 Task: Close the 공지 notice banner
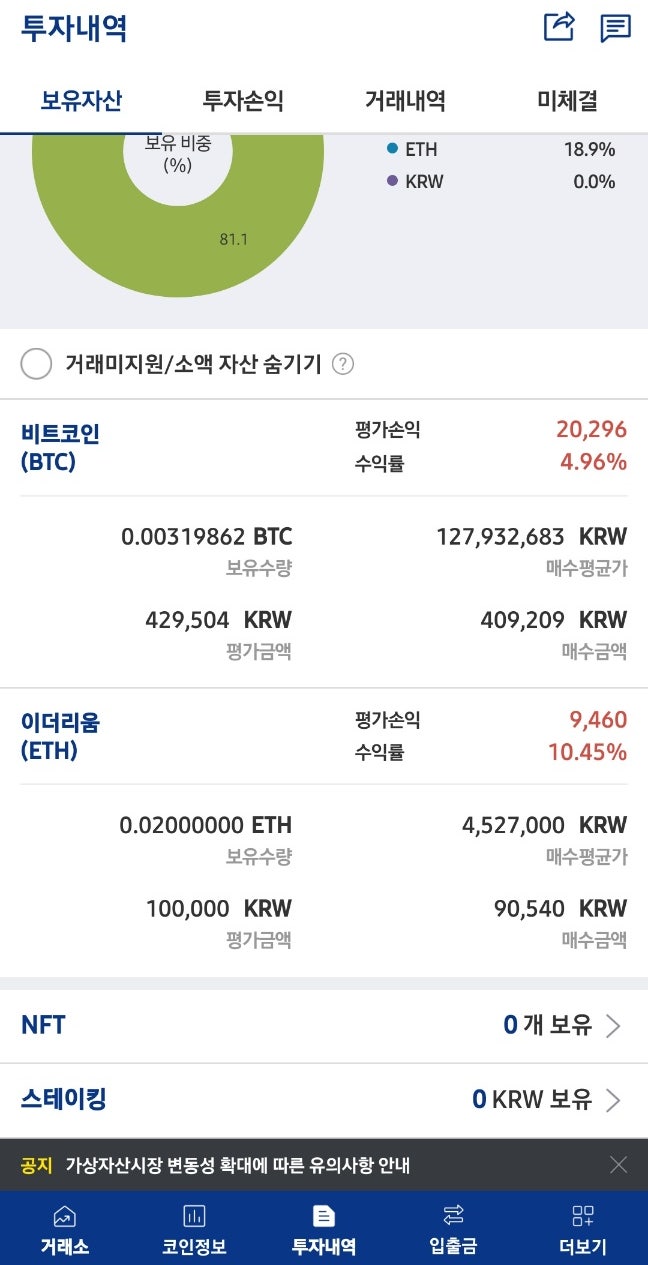coord(619,1165)
